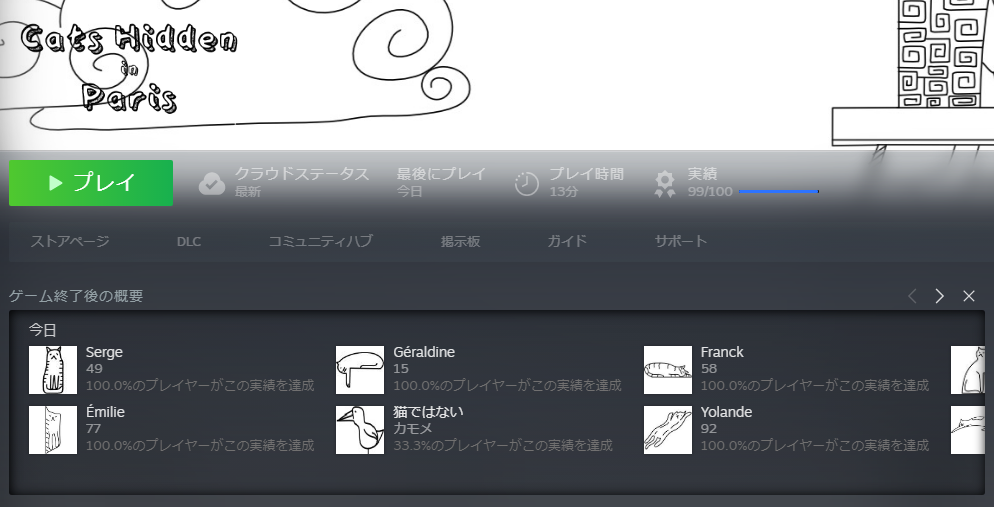Click the 今日 date label in summary
The height and width of the screenshot is (507, 994).
pyautogui.click(x=42, y=330)
